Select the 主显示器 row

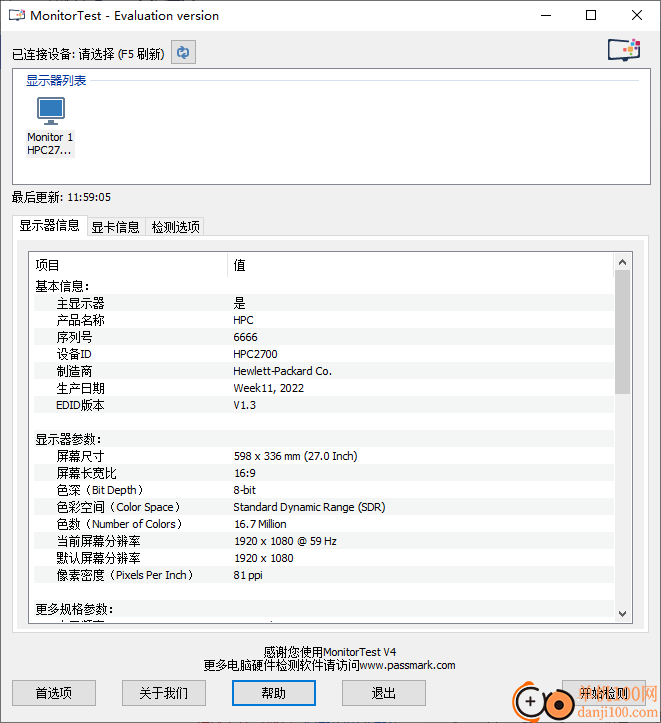pos(324,303)
